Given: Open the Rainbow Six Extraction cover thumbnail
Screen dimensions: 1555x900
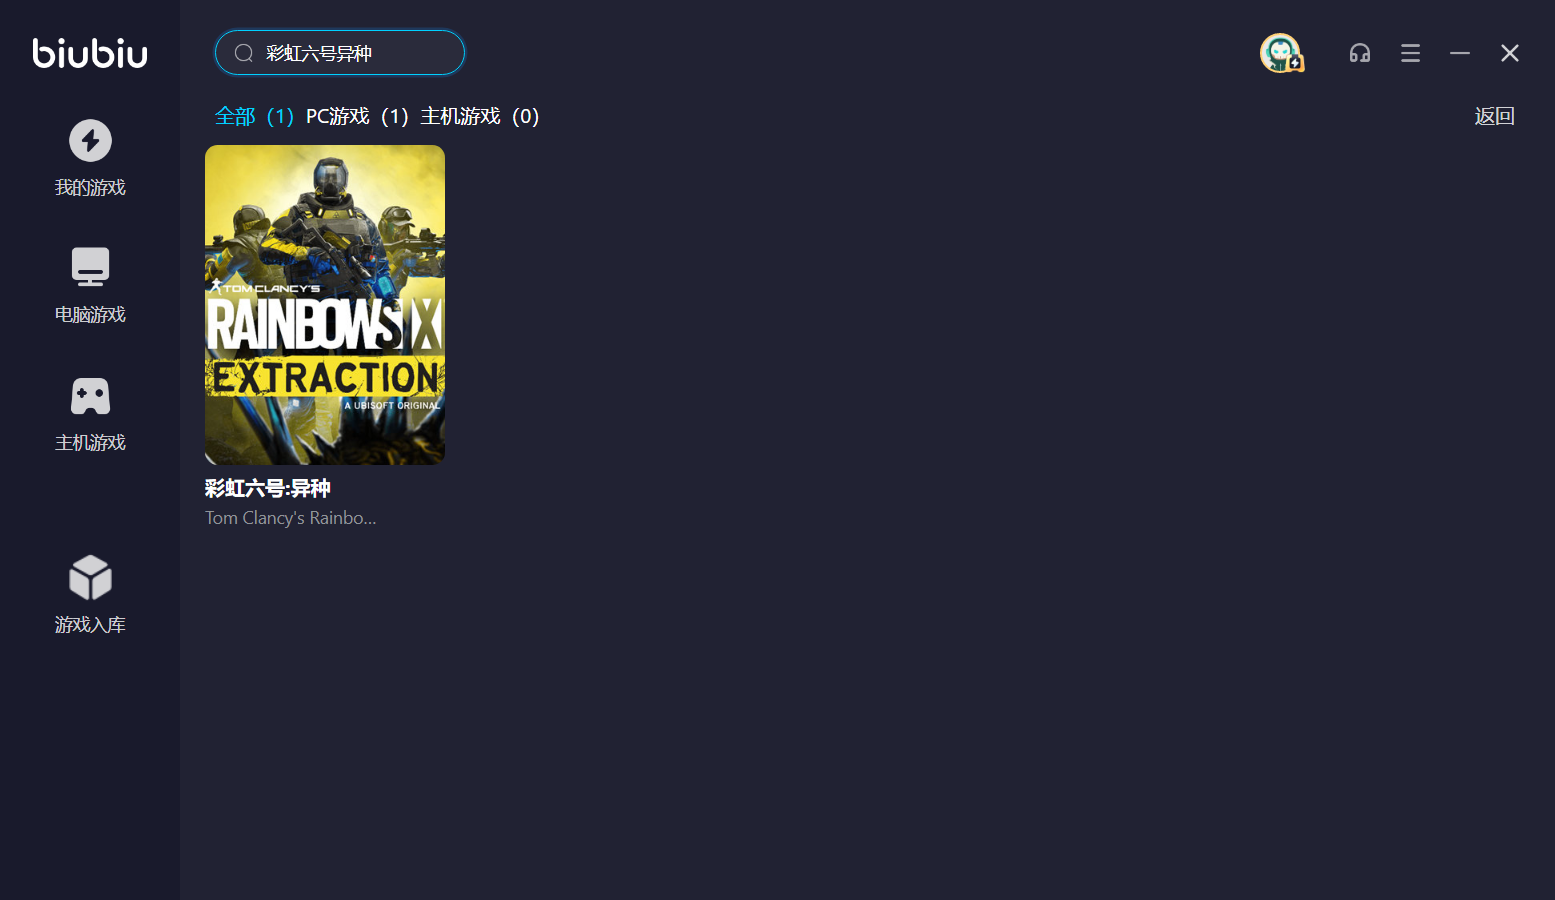Looking at the screenshot, I should [325, 305].
